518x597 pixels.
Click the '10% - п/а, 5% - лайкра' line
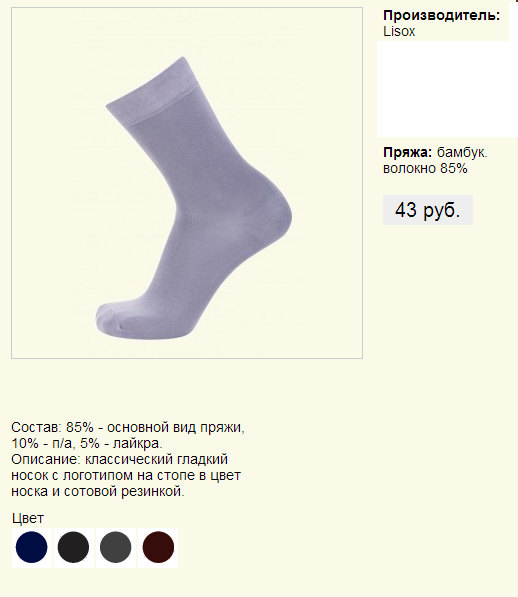pos(87,443)
